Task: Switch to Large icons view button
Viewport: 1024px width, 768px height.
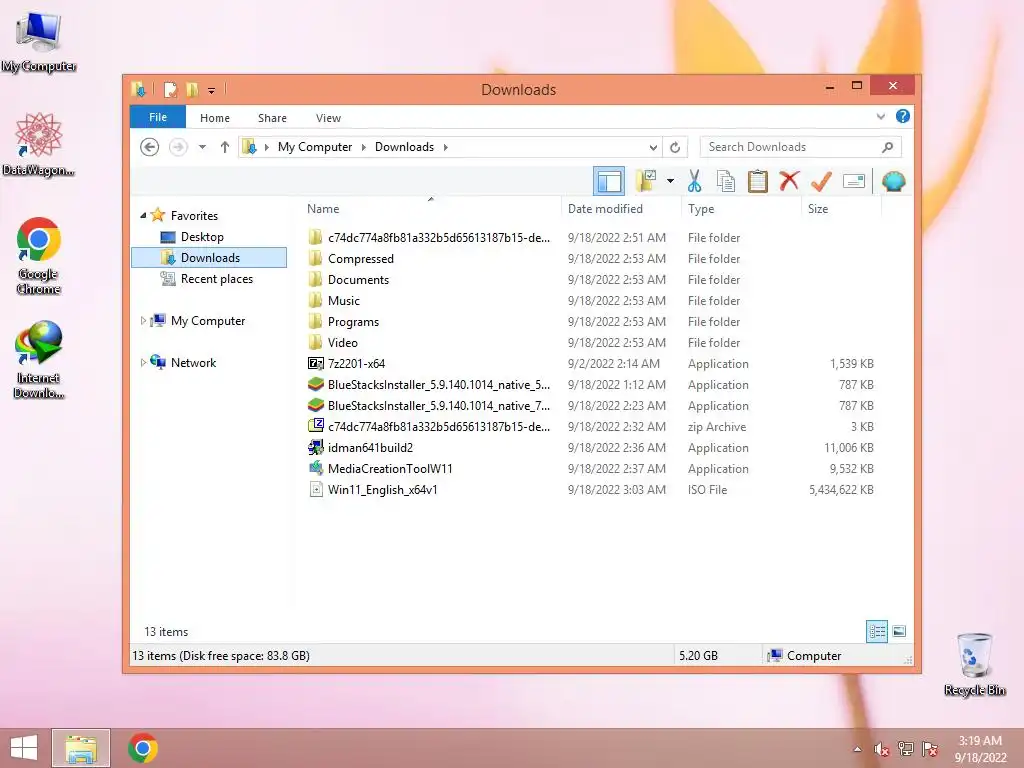Action: (x=899, y=632)
